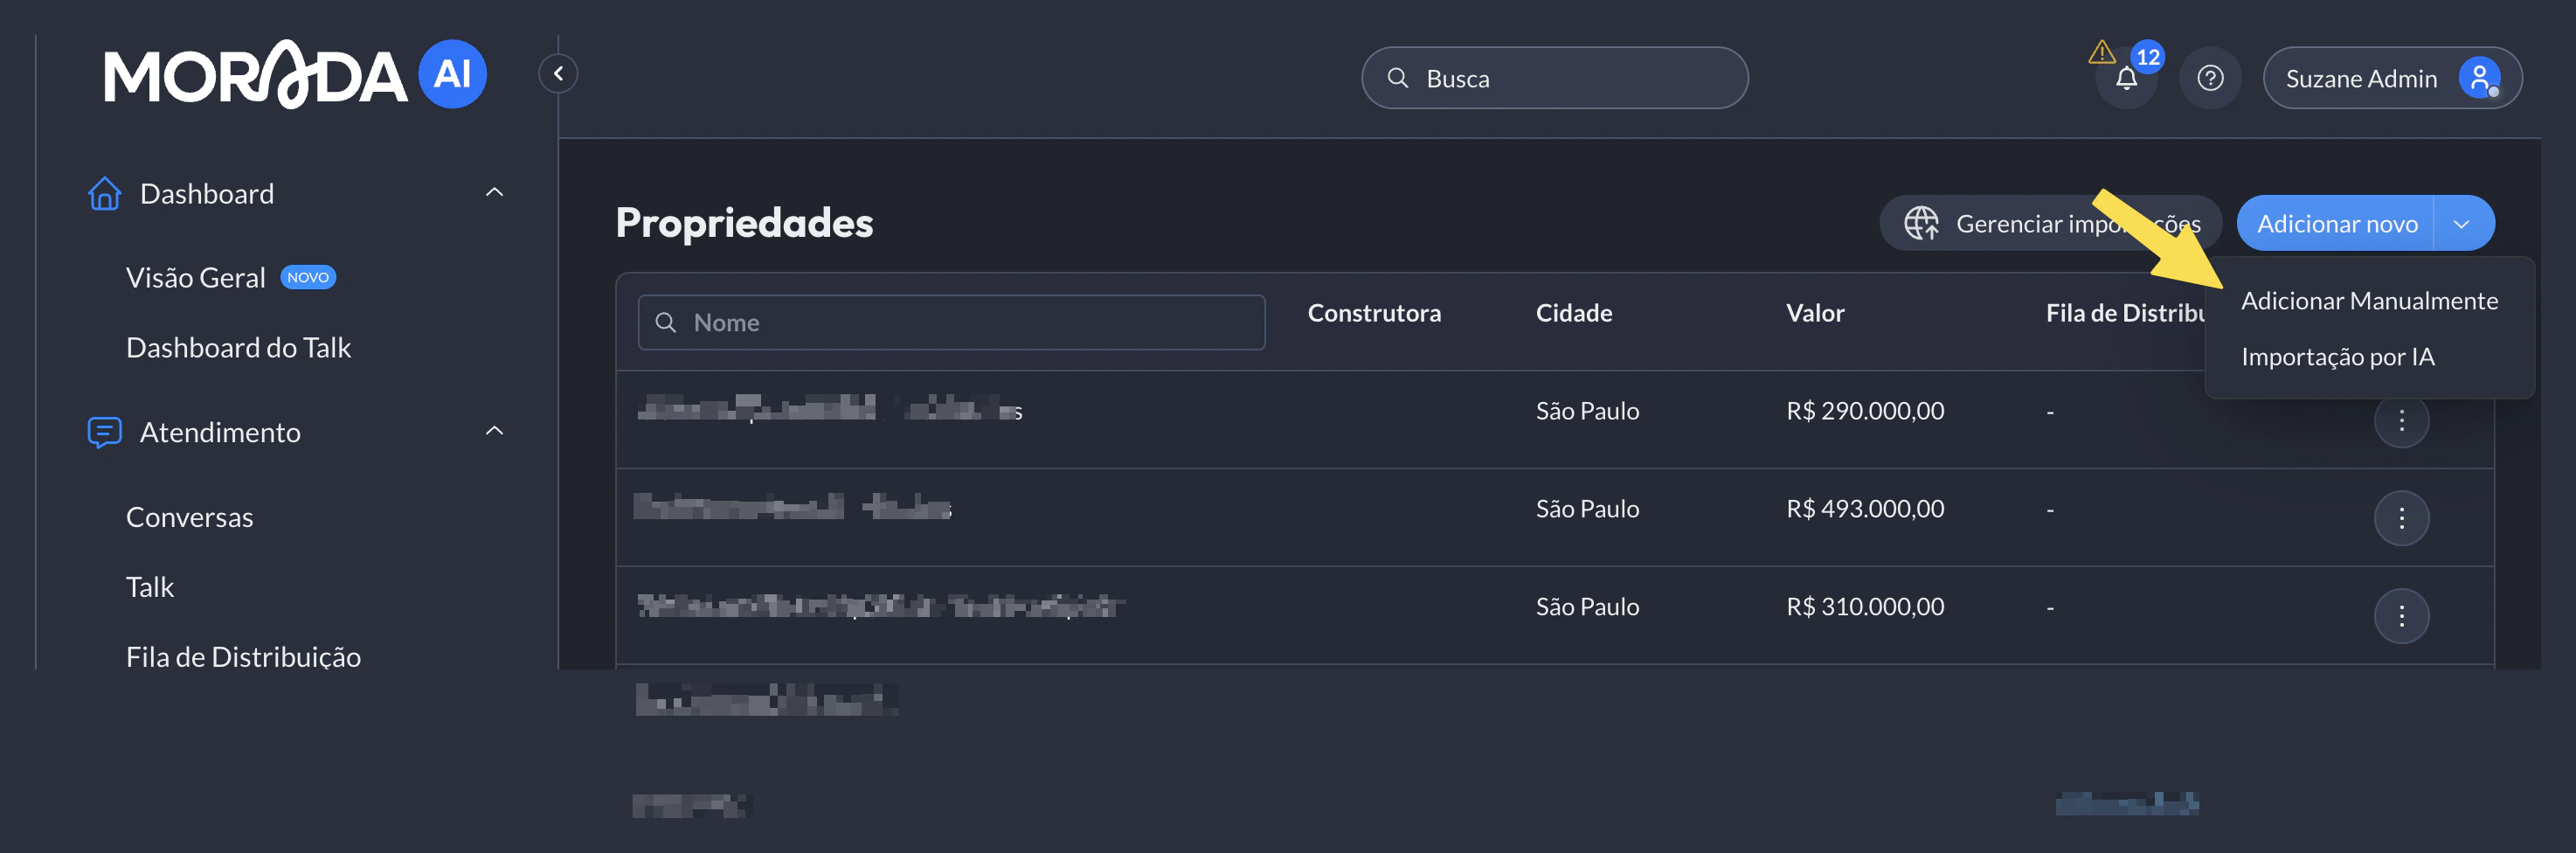Open the Fila de Distribuição link
The width and height of the screenshot is (2576, 853).
pos(243,656)
